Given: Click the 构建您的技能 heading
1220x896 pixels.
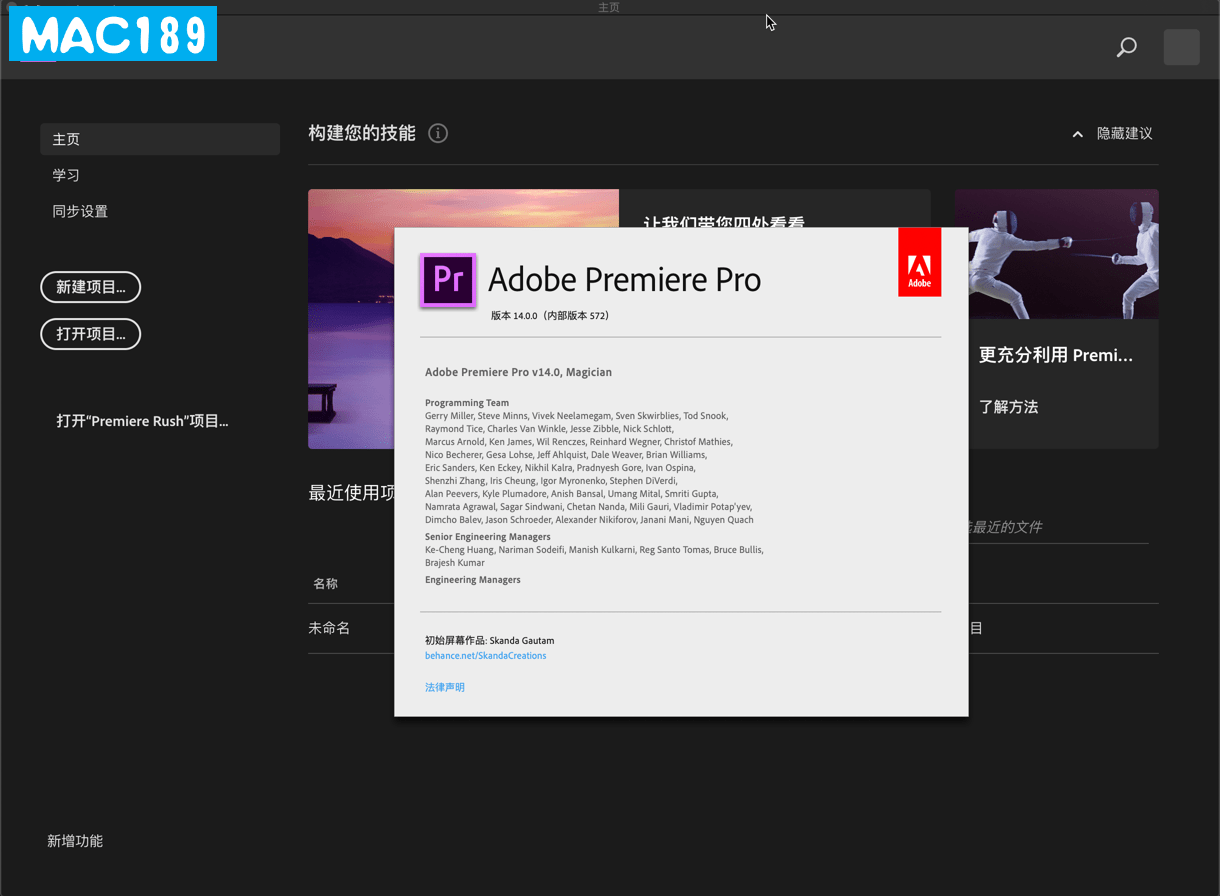Looking at the screenshot, I should tap(362, 133).
